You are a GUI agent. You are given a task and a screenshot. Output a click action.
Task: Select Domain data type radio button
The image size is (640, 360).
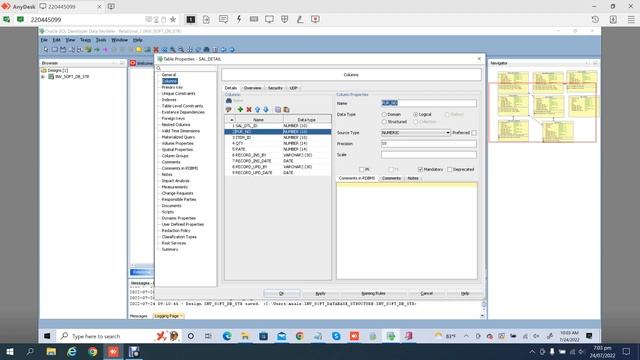click(384, 115)
